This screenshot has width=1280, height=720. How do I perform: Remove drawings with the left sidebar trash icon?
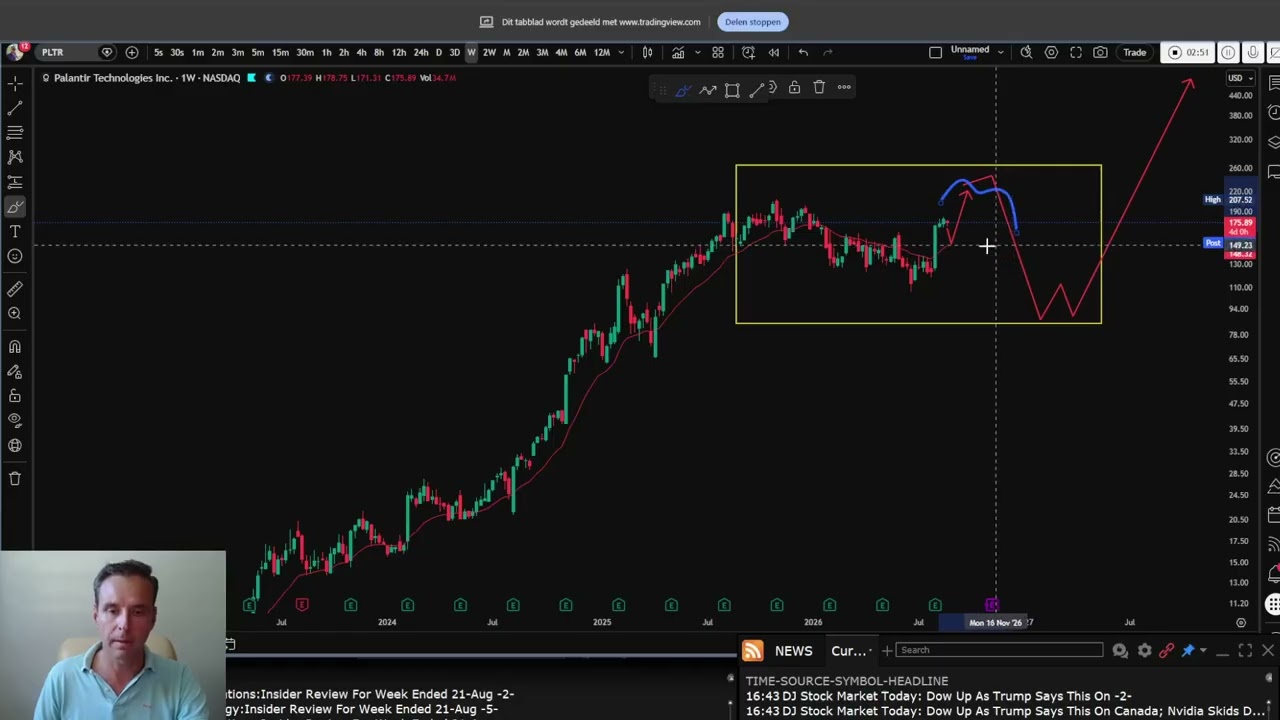[15, 479]
